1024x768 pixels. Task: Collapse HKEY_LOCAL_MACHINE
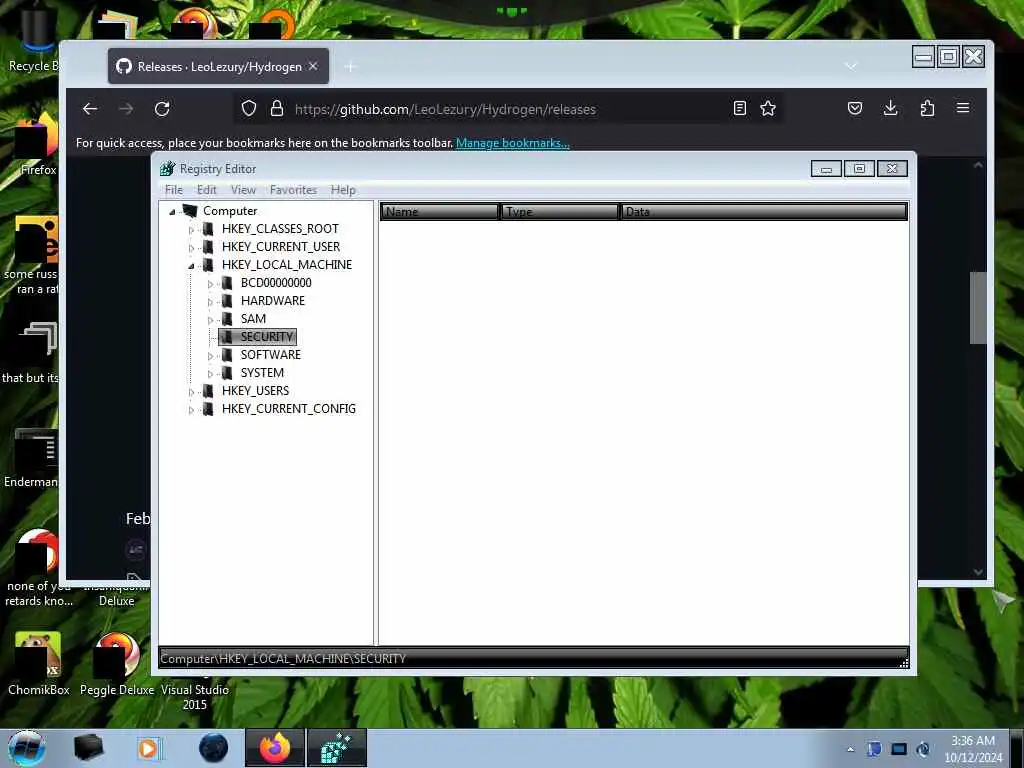[191, 266]
